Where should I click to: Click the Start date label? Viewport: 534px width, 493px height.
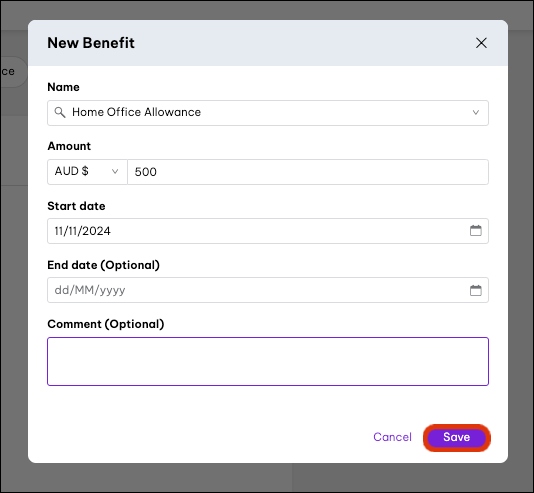76,206
